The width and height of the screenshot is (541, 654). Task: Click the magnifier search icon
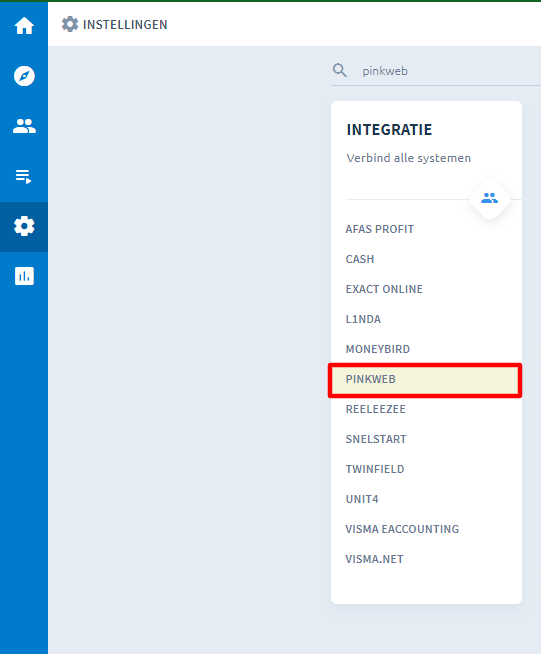[340, 70]
